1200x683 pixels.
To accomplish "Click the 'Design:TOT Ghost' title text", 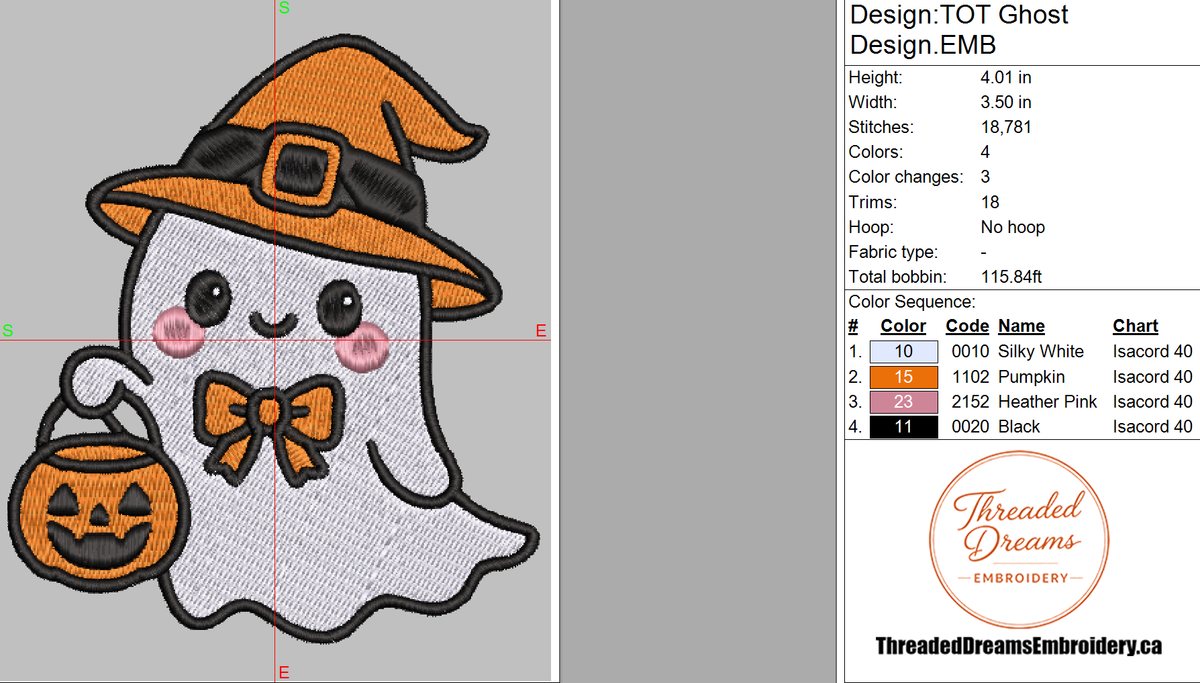I will [959, 15].
